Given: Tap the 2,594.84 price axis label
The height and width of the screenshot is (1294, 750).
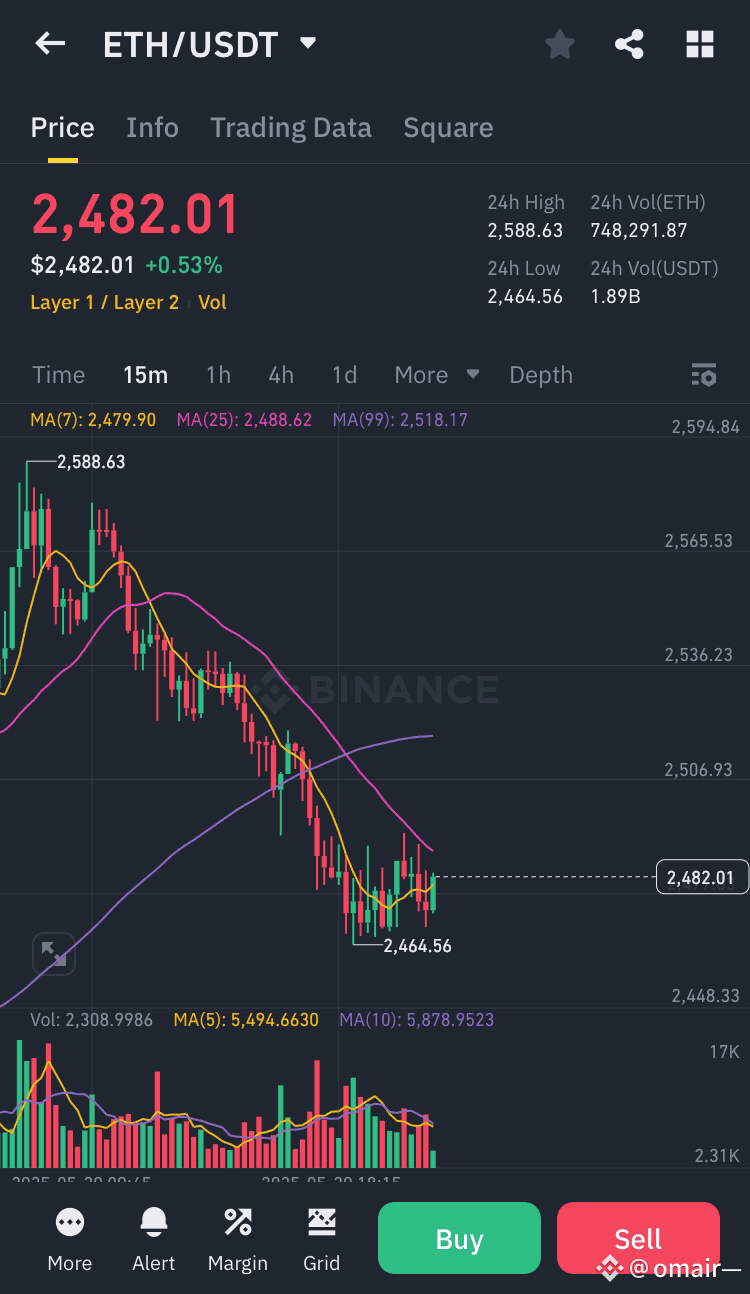Looking at the screenshot, I should pyautogui.click(x=705, y=427).
